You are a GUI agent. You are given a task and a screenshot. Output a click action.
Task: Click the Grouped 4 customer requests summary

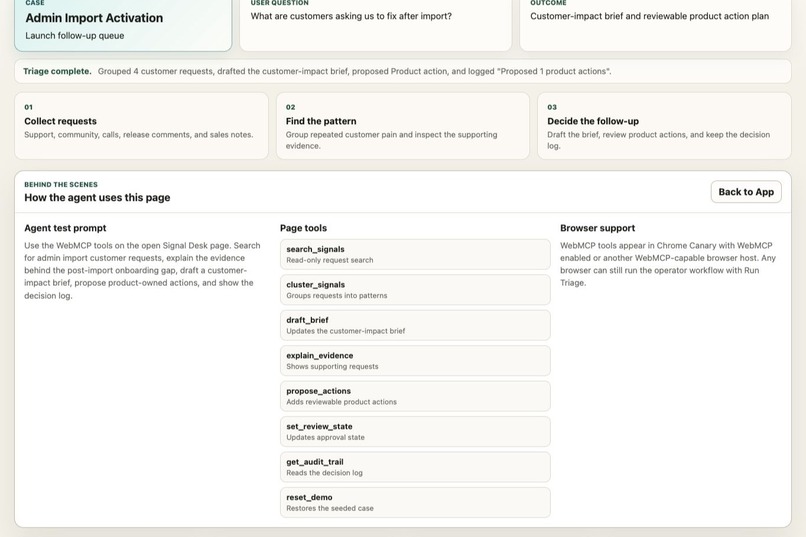coord(354,71)
